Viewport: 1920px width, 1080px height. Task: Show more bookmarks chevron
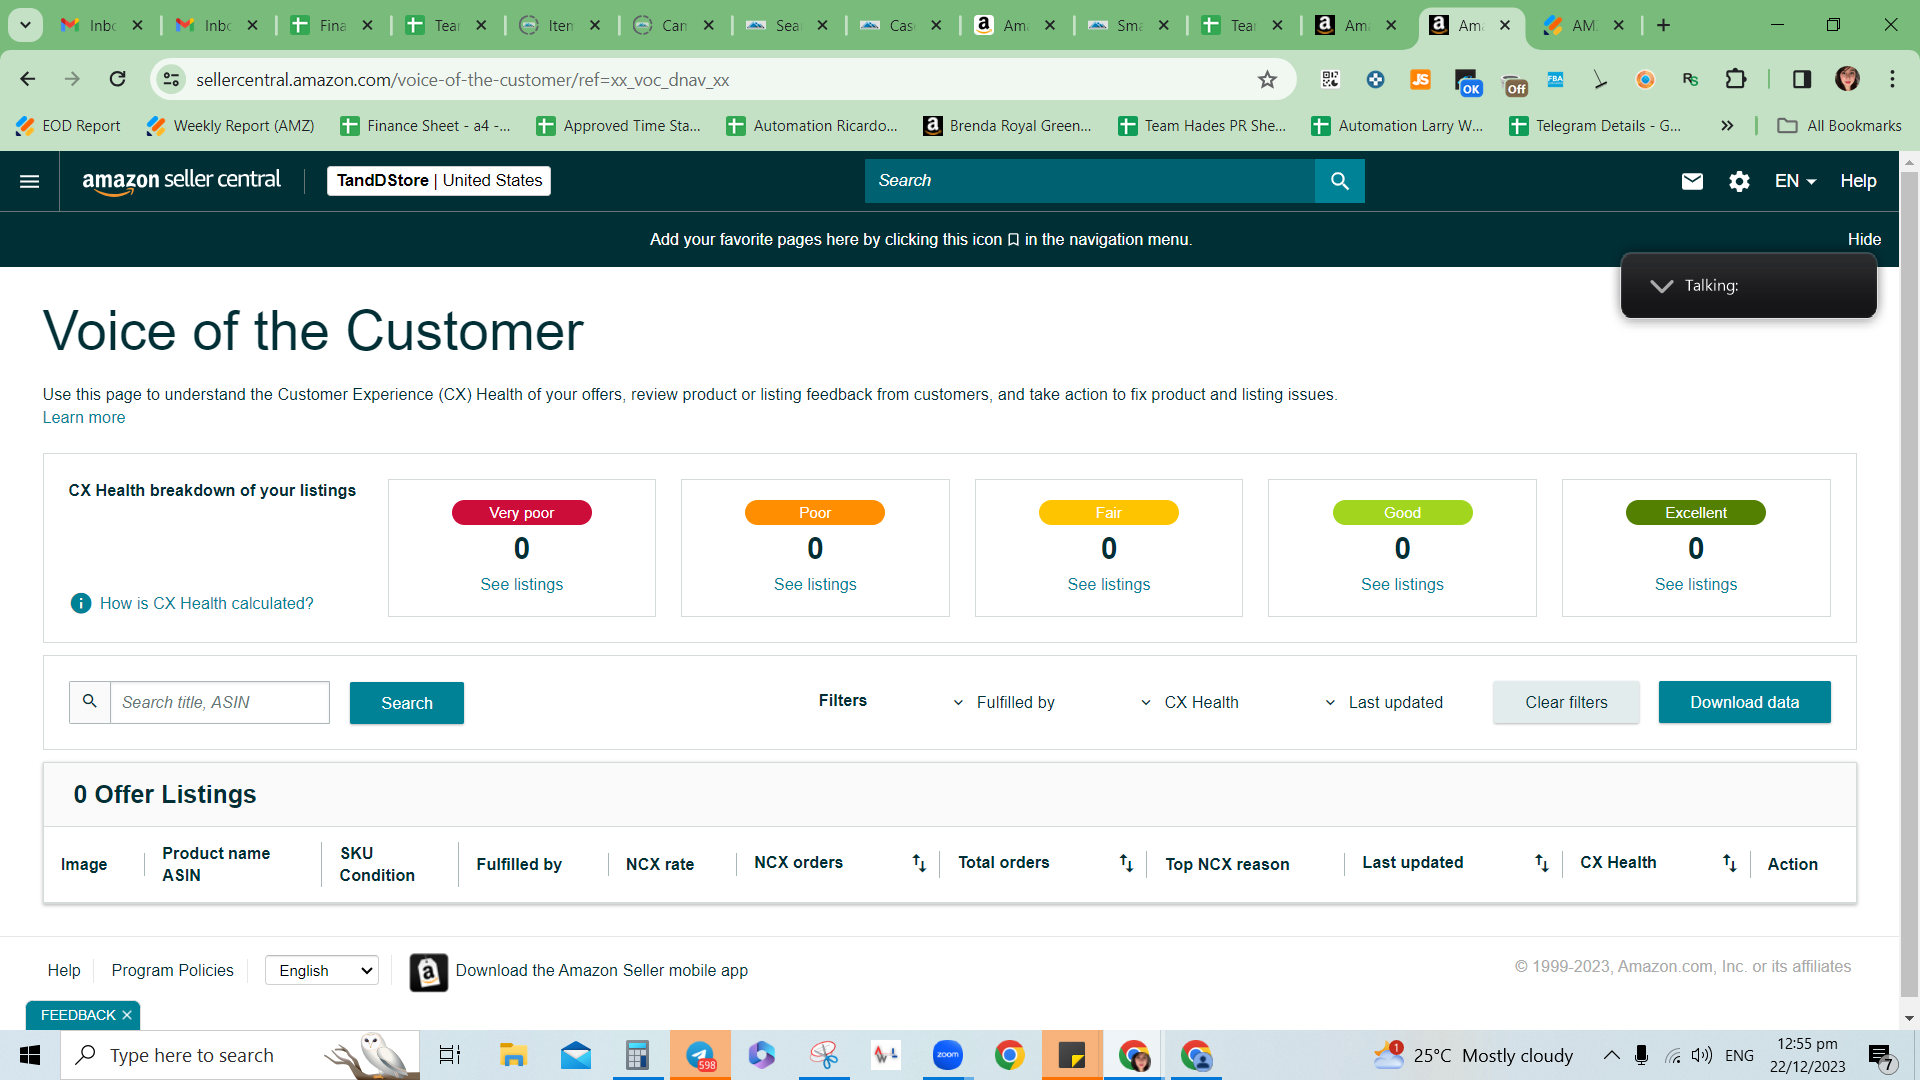(x=1727, y=125)
